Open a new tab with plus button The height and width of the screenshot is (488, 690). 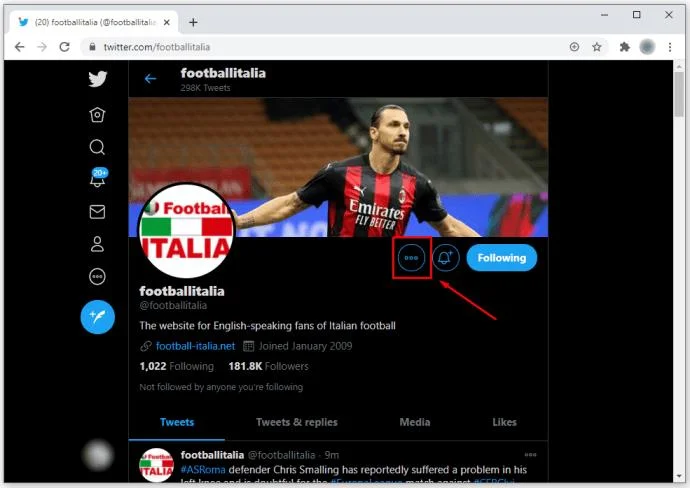(x=193, y=22)
